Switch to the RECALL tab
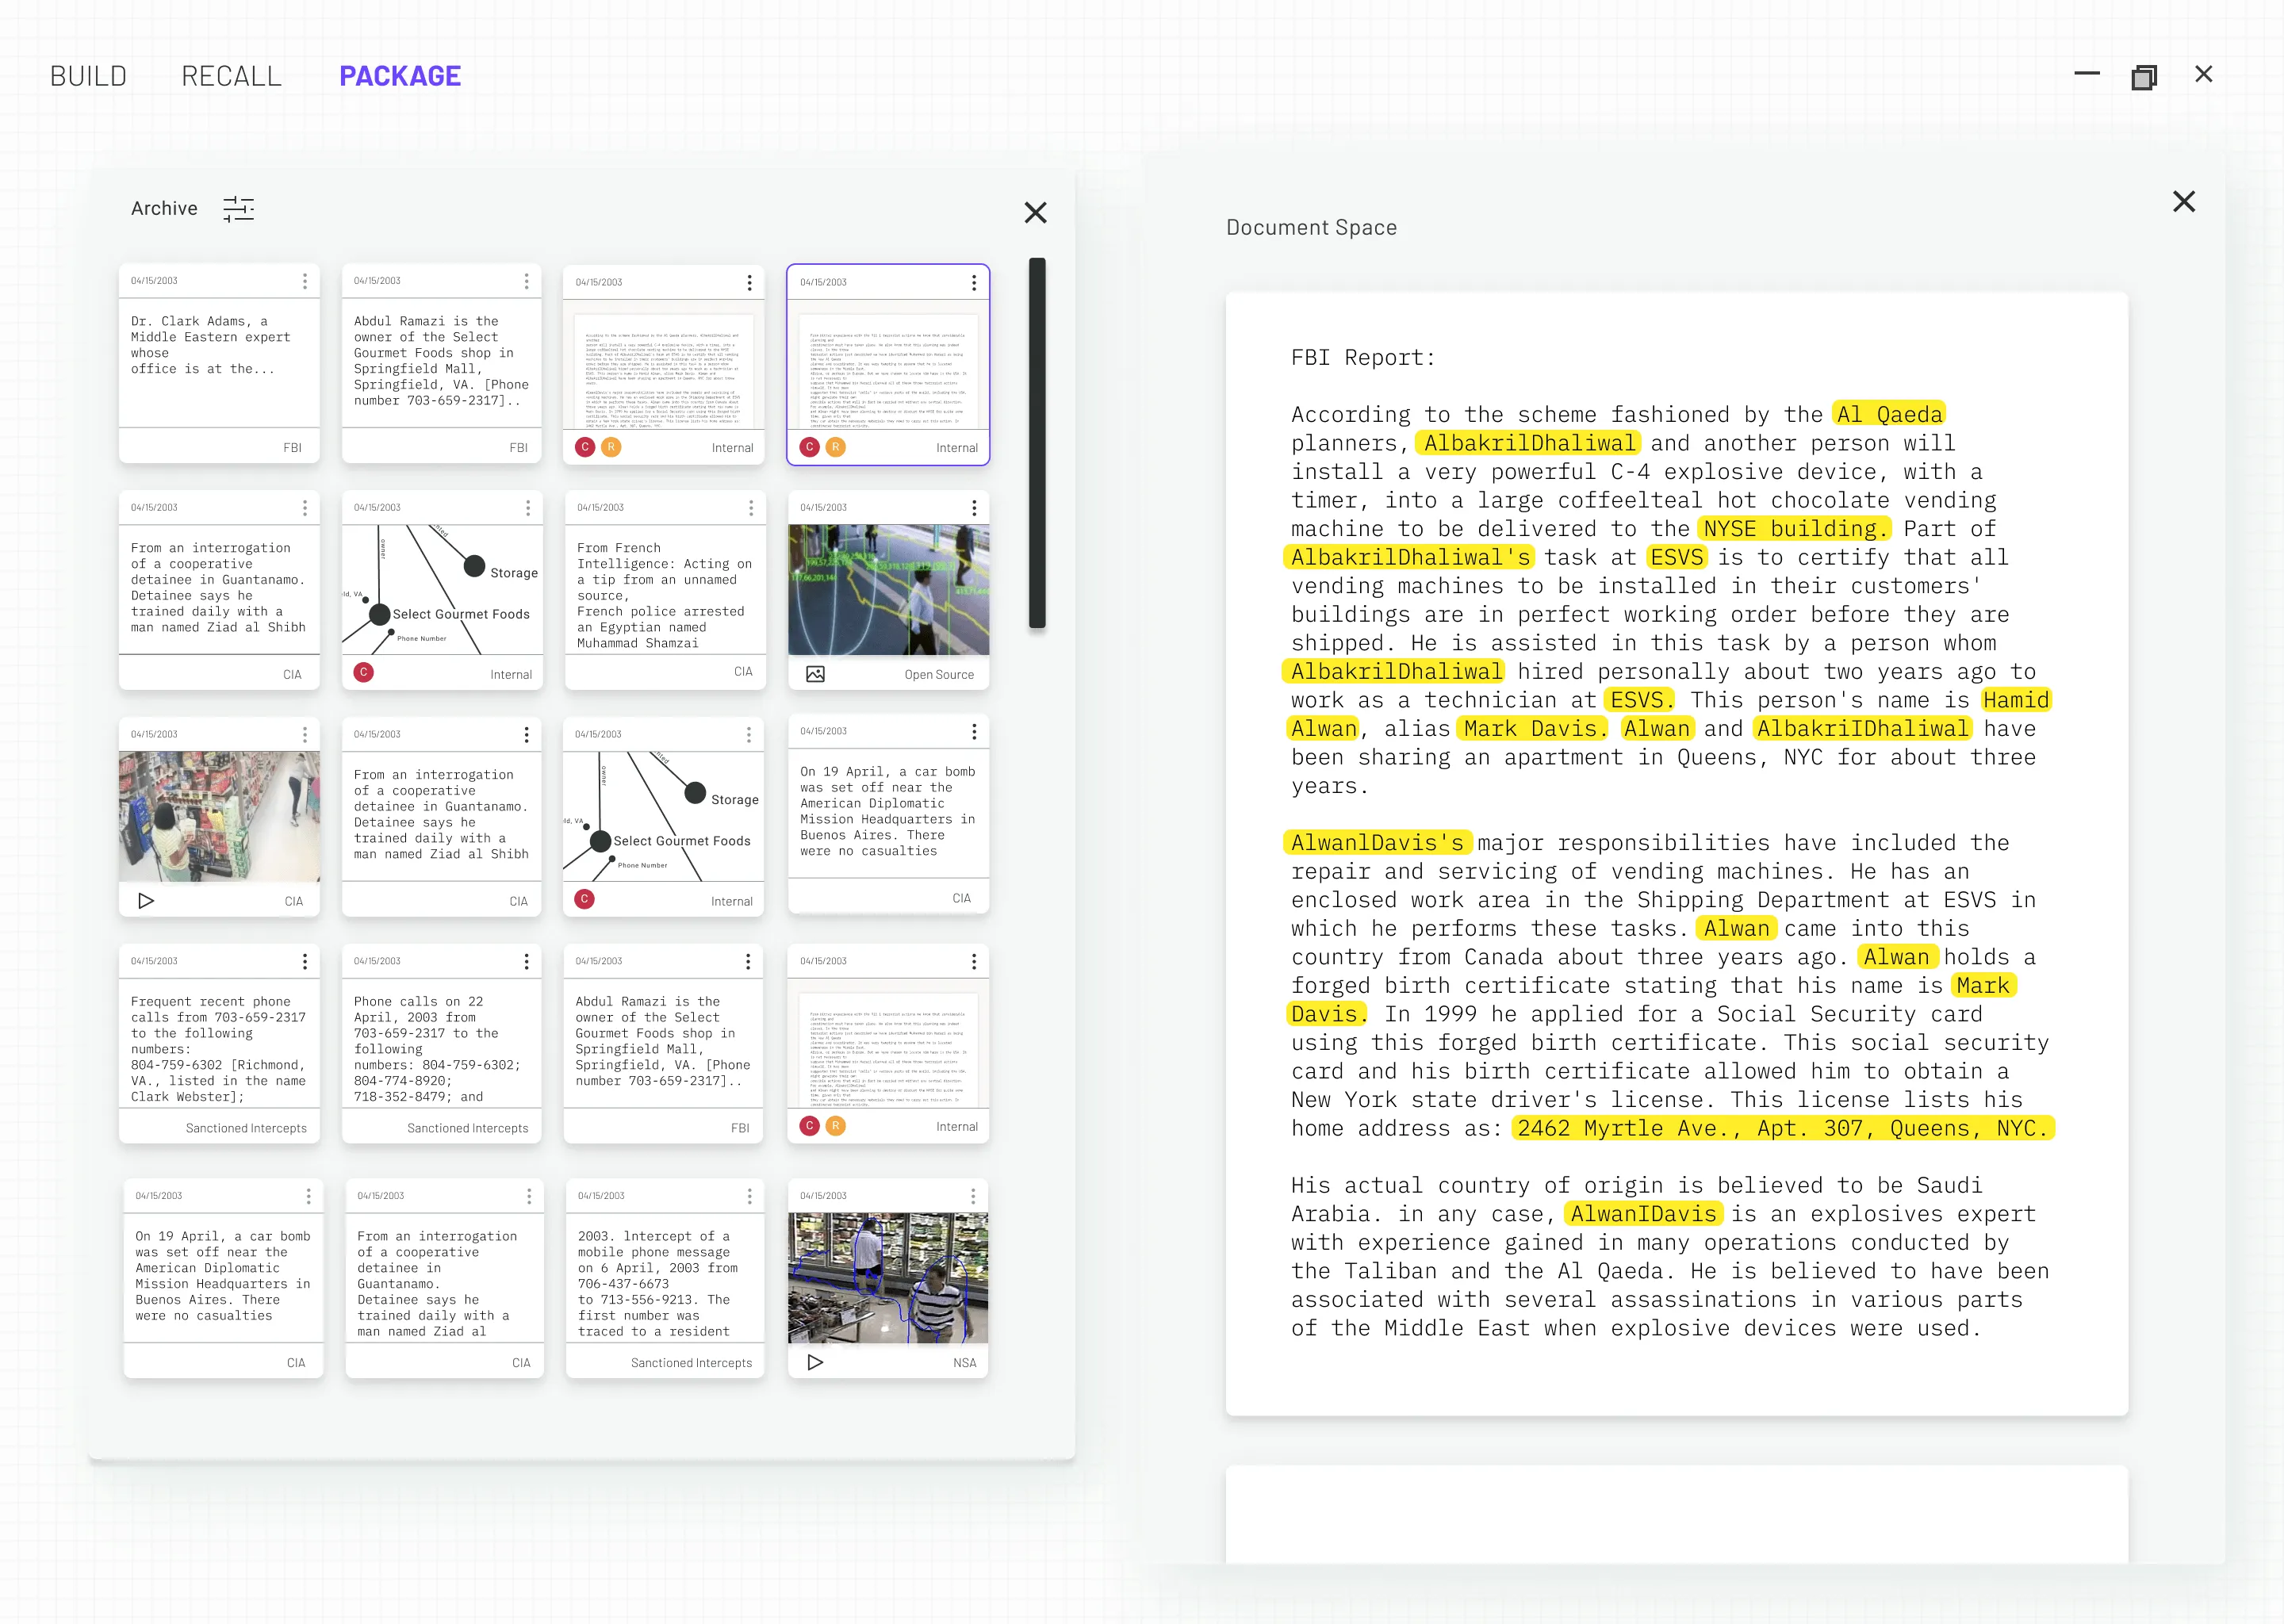 [x=231, y=76]
